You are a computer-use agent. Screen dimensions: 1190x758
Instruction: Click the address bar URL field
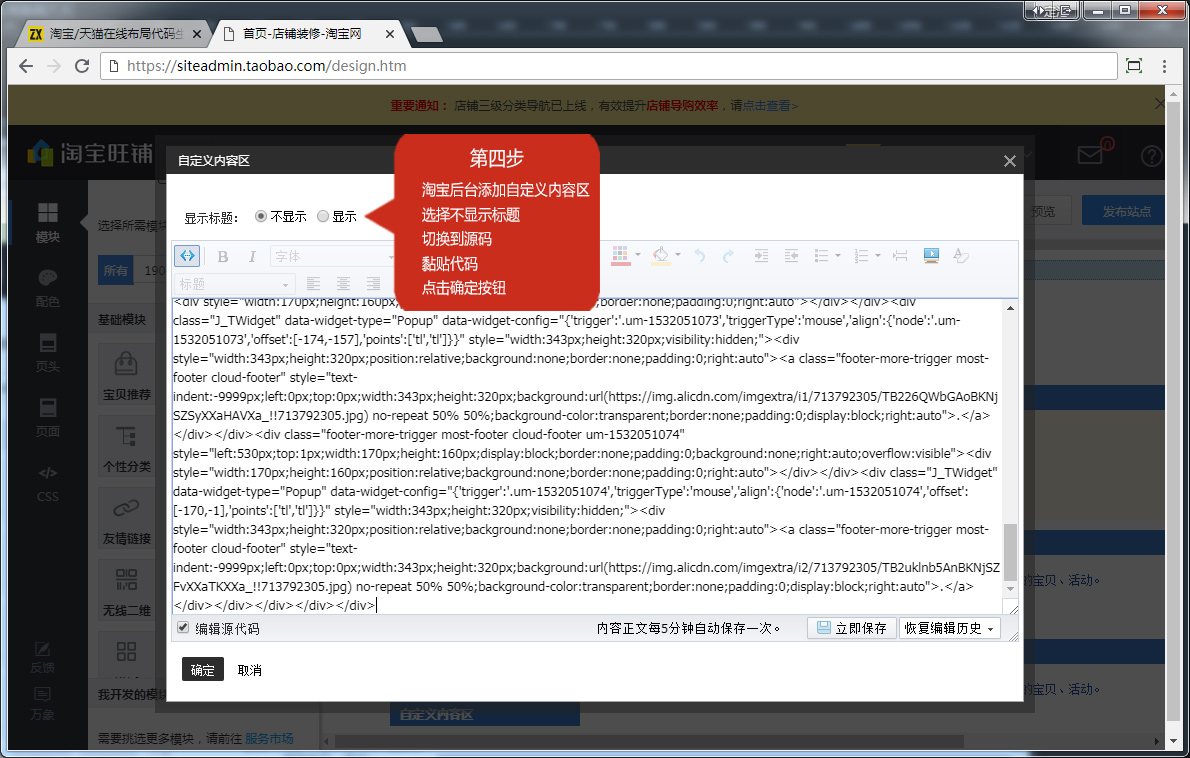pyautogui.click(x=609, y=66)
